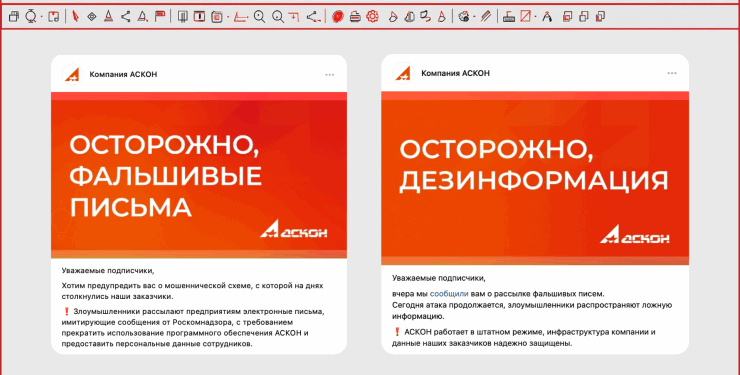Click the red flag icon
This screenshot has width=740, height=375.
click(160, 17)
